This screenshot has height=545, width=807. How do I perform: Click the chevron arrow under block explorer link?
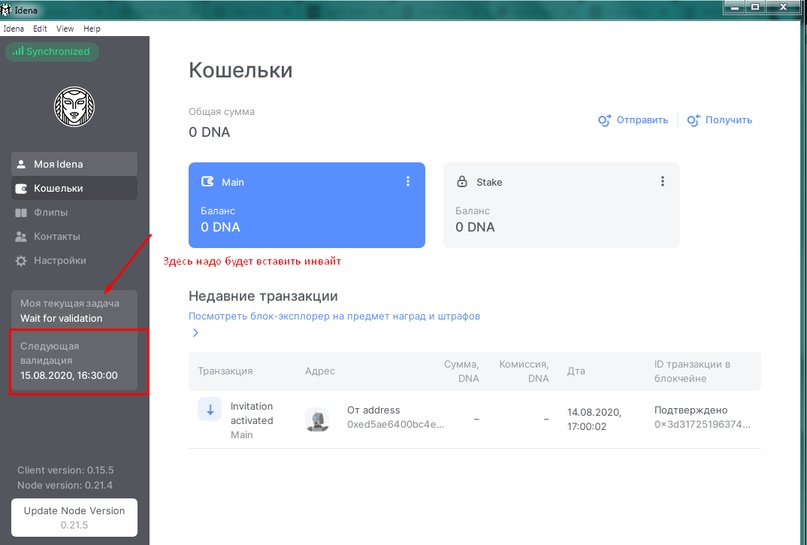[x=195, y=332]
